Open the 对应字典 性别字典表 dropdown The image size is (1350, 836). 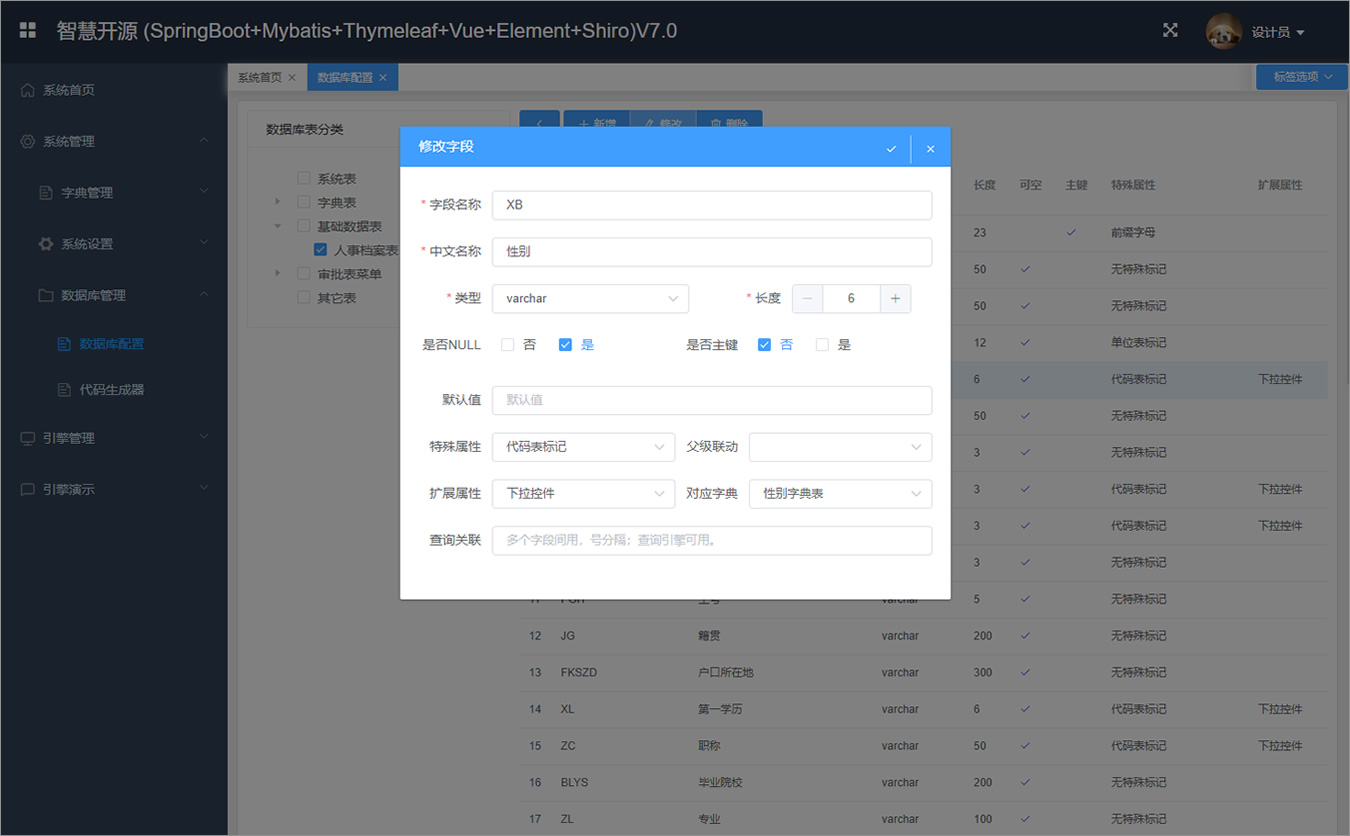[840, 493]
